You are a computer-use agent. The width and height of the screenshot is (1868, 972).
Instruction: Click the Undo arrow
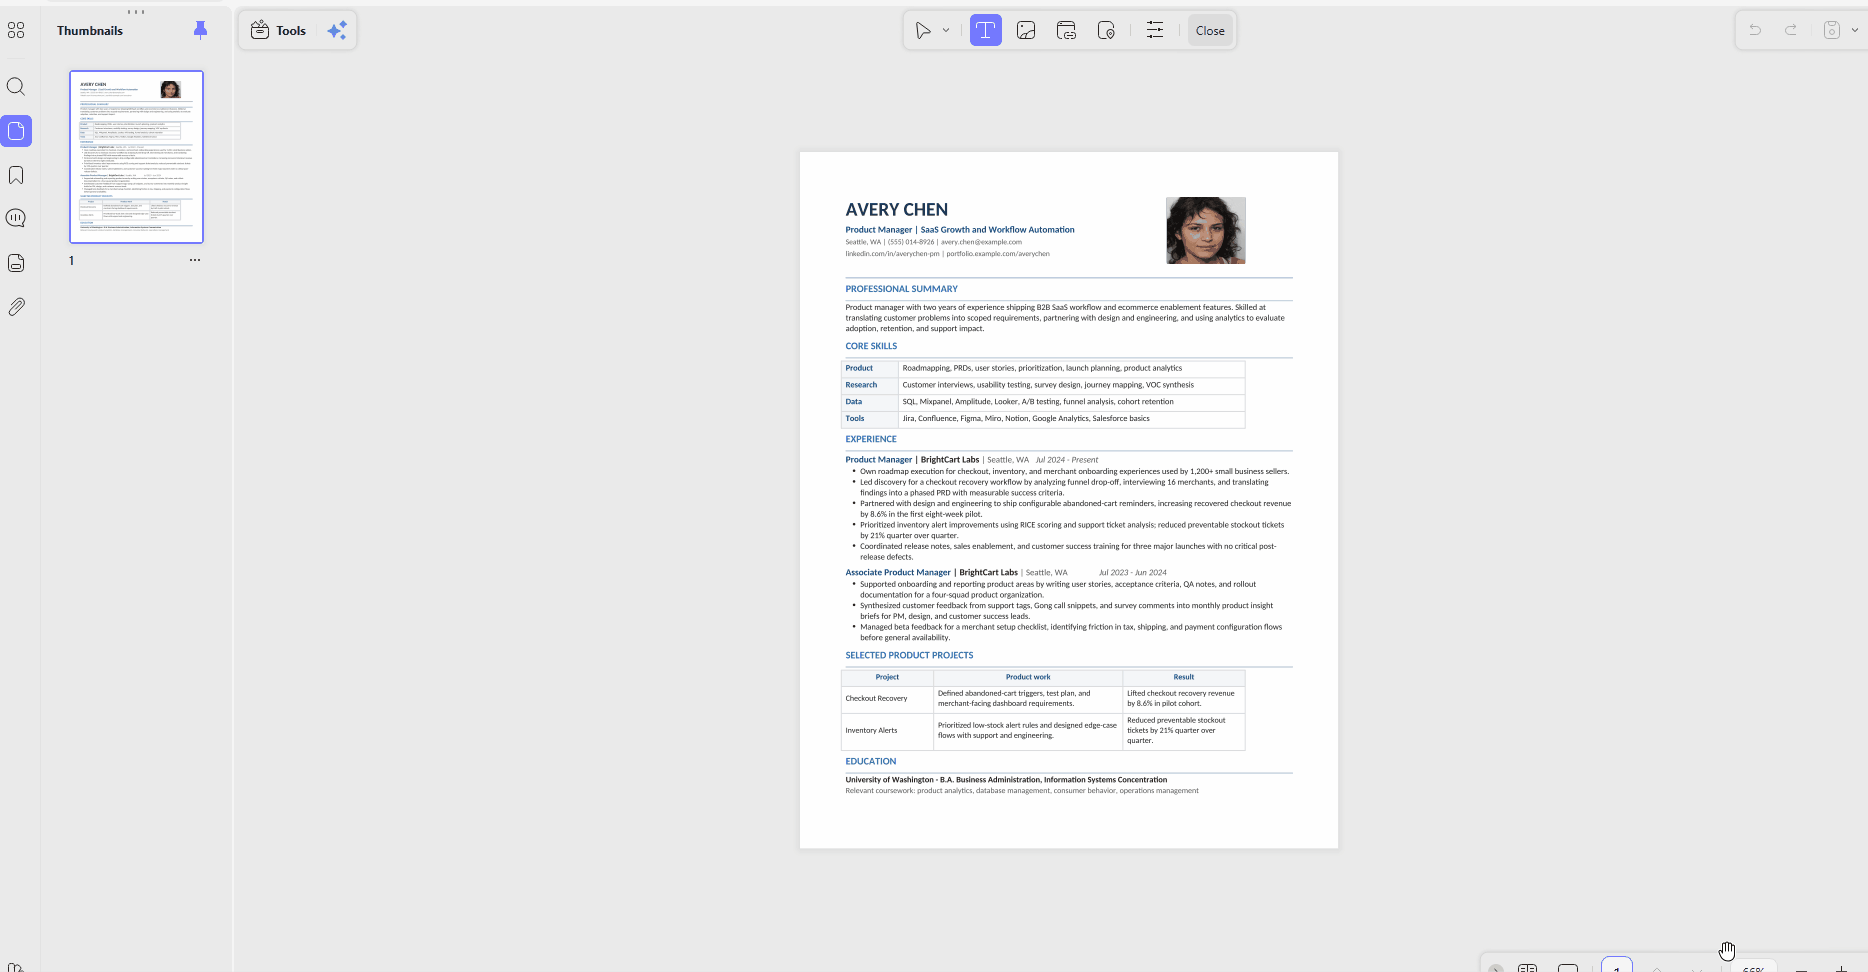click(x=1755, y=30)
